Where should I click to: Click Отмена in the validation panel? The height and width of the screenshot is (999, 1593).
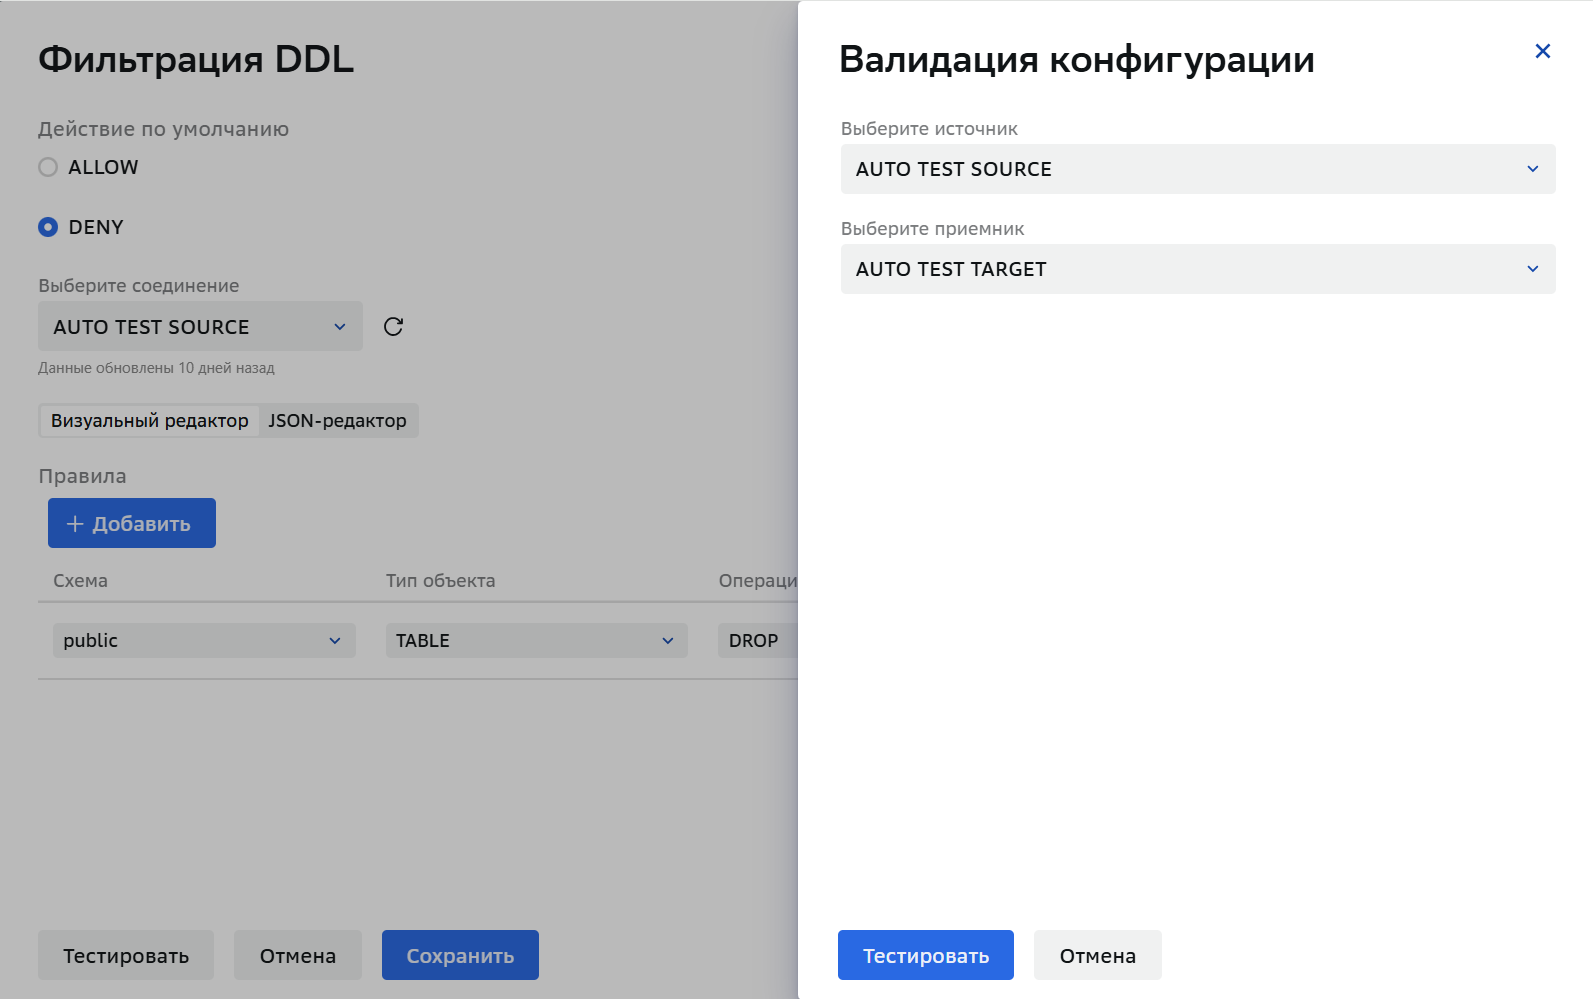click(1098, 955)
